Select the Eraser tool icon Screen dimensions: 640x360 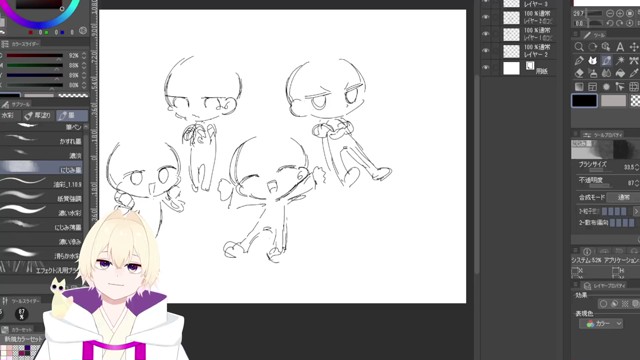[579, 73]
